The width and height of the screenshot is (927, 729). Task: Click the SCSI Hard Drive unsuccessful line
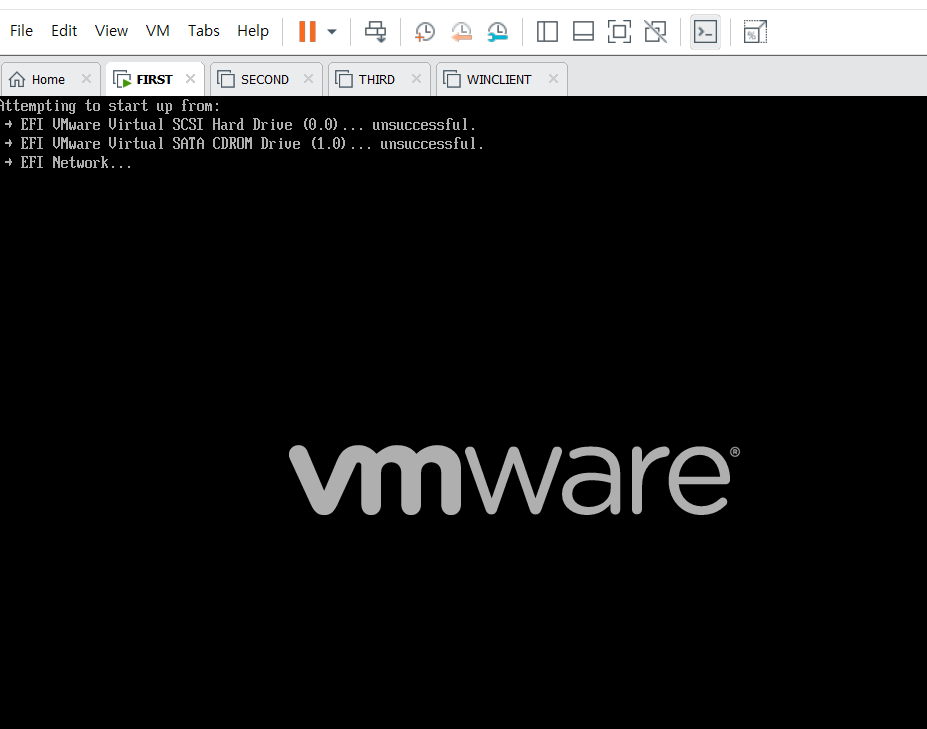click(x=240, y=125)
